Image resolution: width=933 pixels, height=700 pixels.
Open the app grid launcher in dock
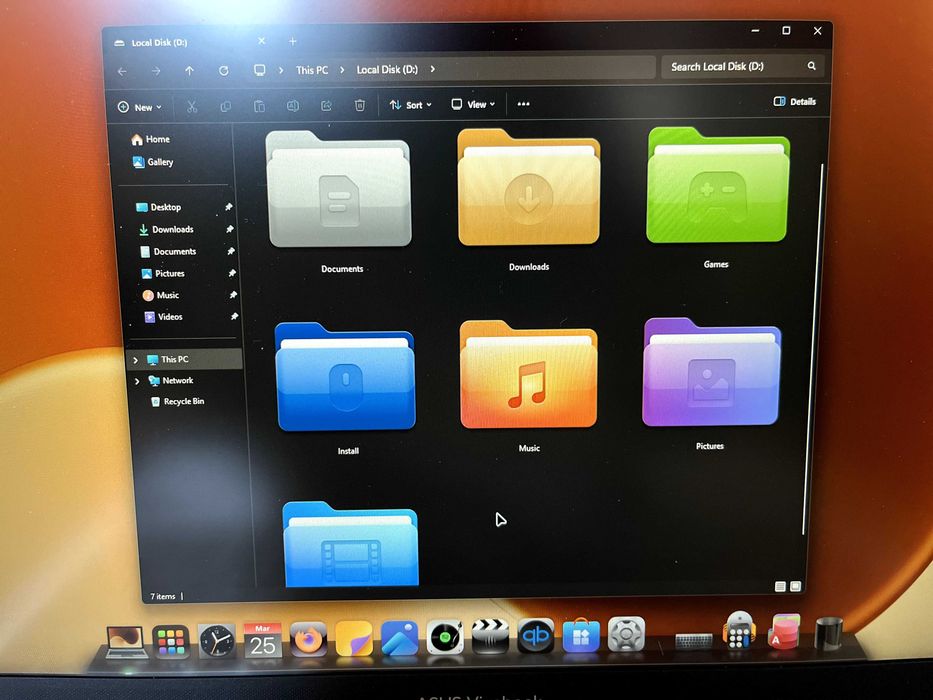click(171, 642)
